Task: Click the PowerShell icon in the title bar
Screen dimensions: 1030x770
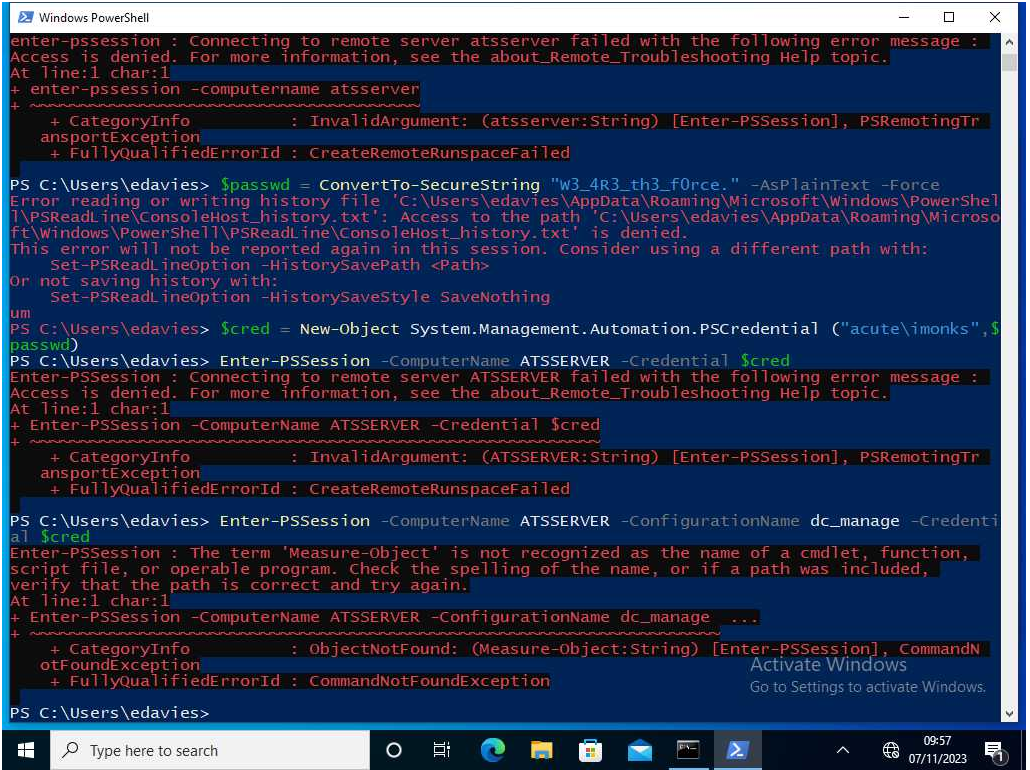Action: [x=26, y=17]
